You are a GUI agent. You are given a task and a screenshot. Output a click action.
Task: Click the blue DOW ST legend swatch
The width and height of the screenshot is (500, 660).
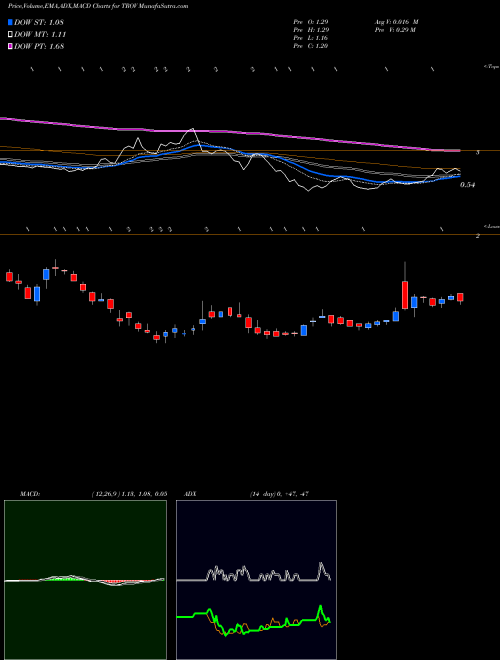click(x=10, y=22)
